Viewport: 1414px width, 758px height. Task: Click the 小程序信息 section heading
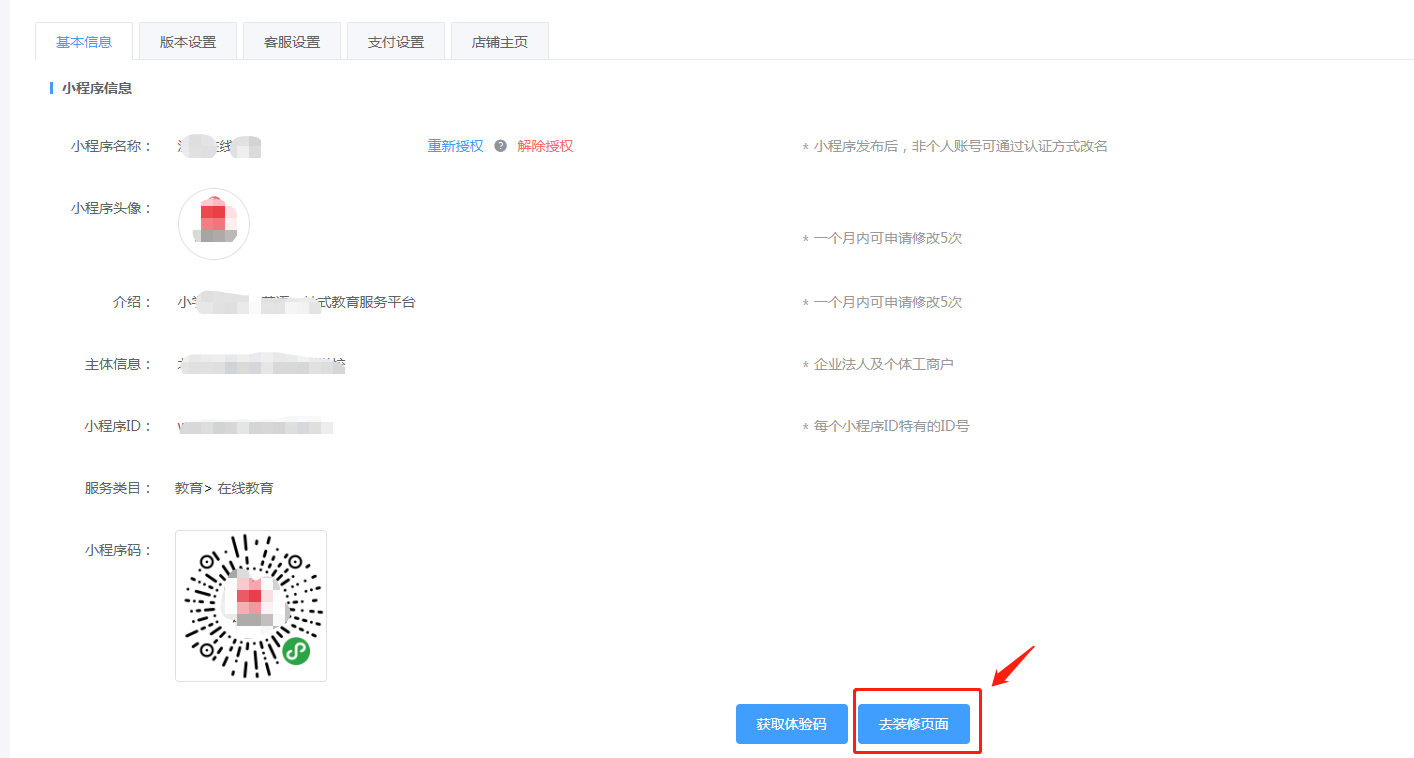tap(97, 88)
